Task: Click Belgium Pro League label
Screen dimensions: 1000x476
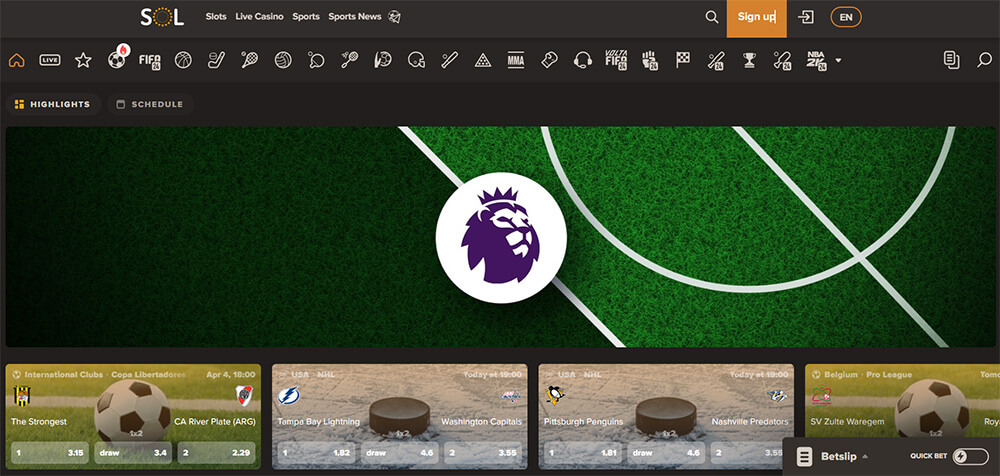Action: (867, 375)
